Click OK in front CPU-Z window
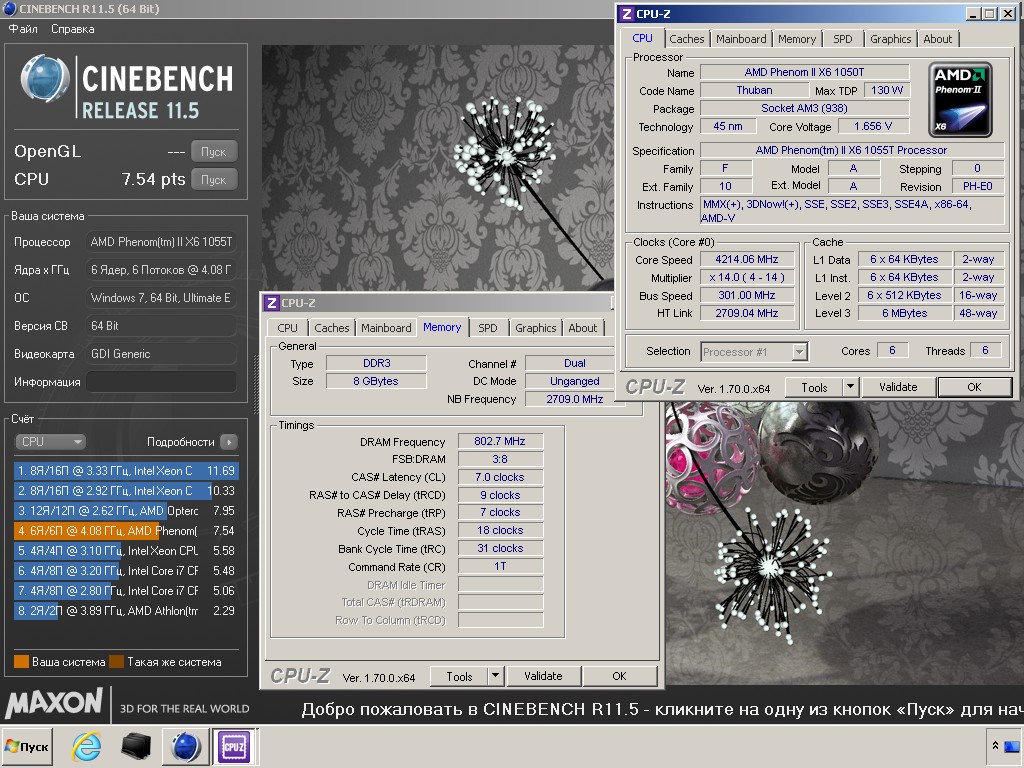This screenshot has height=768, width=1024. click(x=974, y=387)
